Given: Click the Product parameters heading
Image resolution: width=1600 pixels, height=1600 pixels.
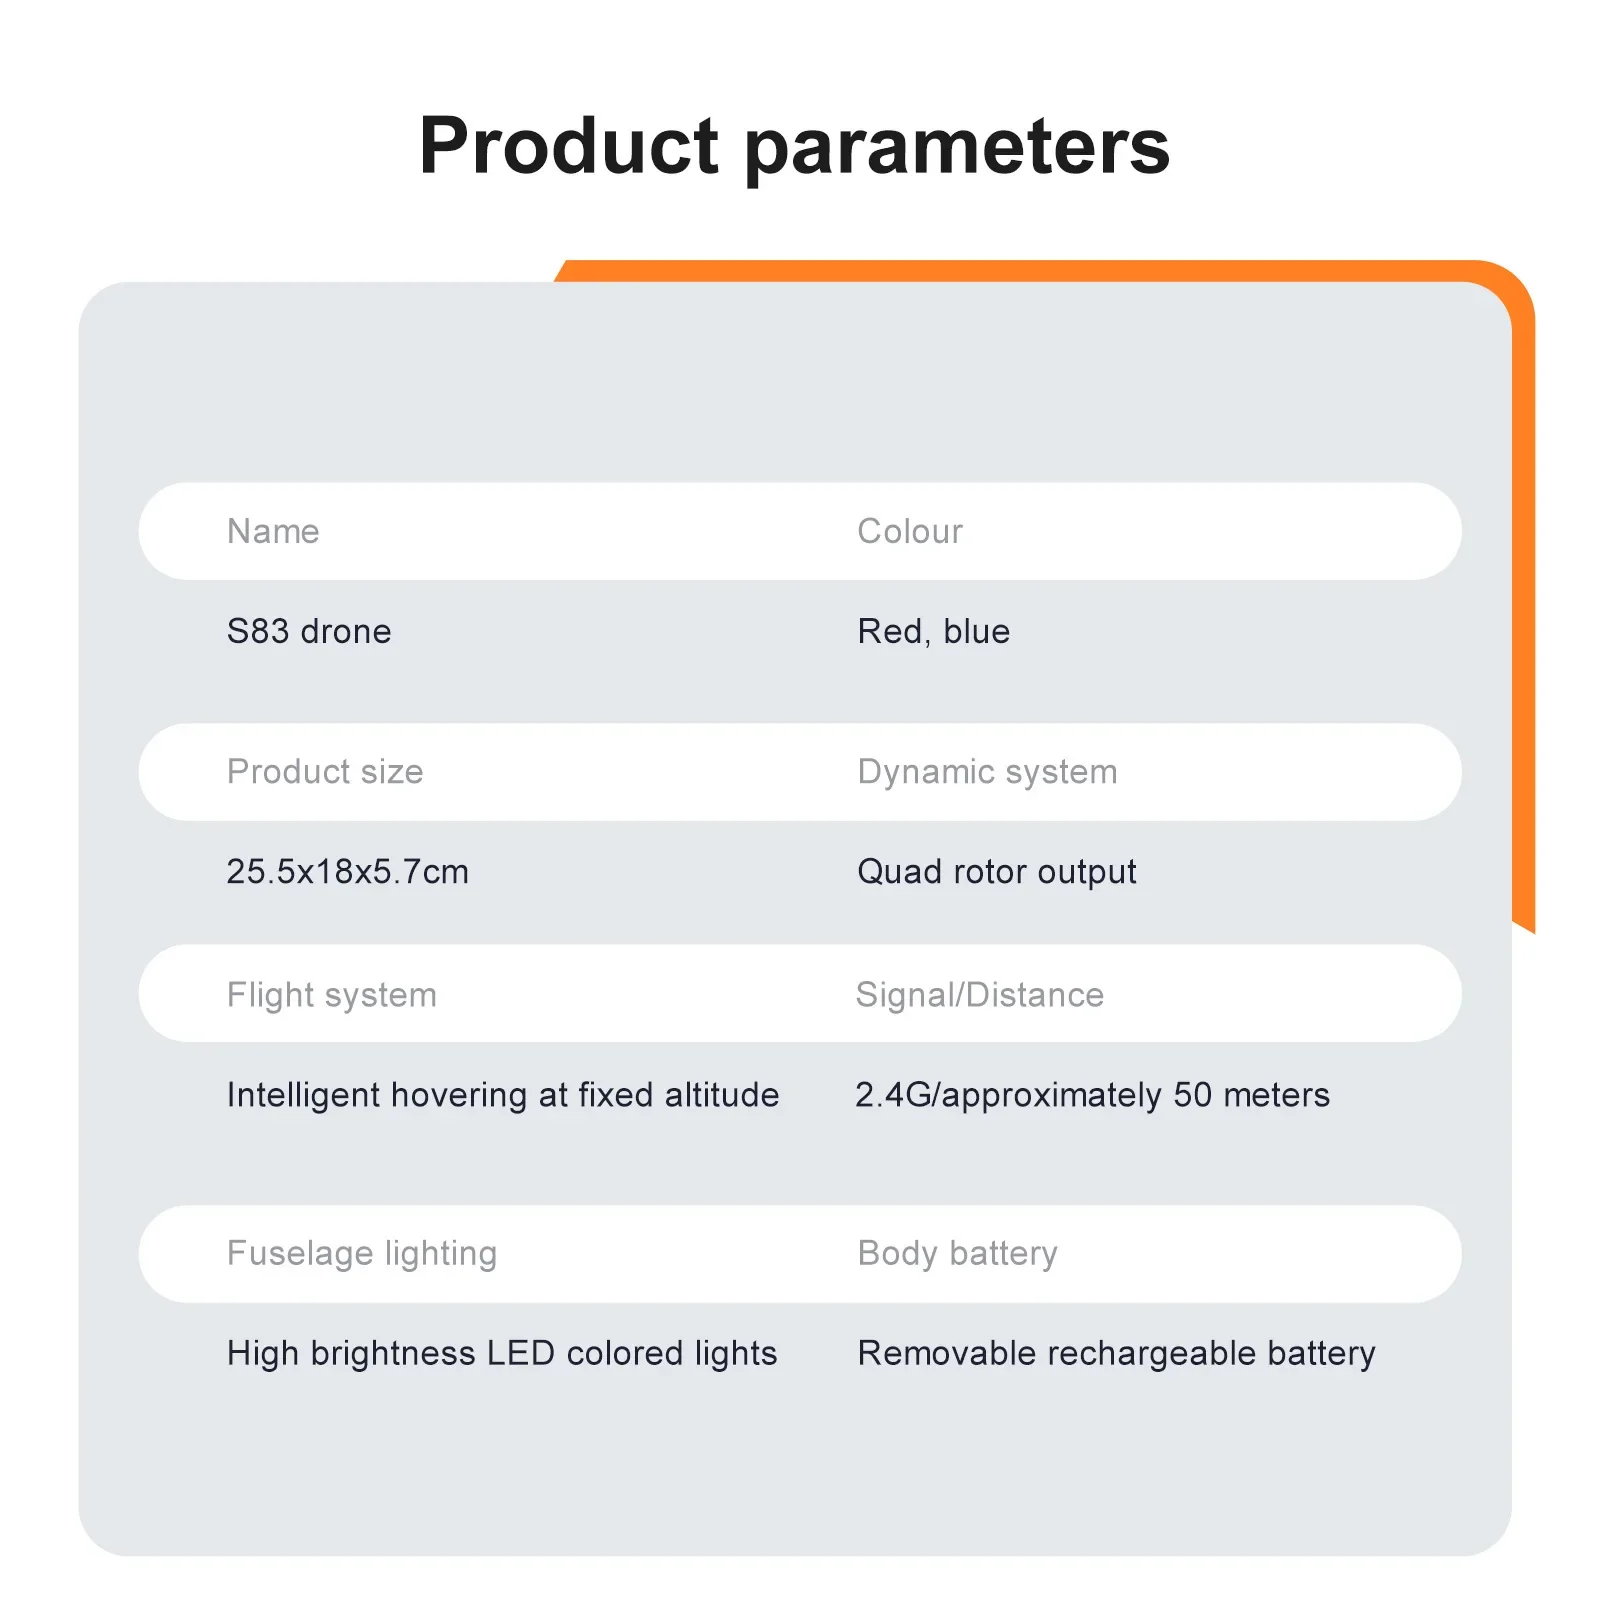Looking at the screenshot, I should (794, 148).
